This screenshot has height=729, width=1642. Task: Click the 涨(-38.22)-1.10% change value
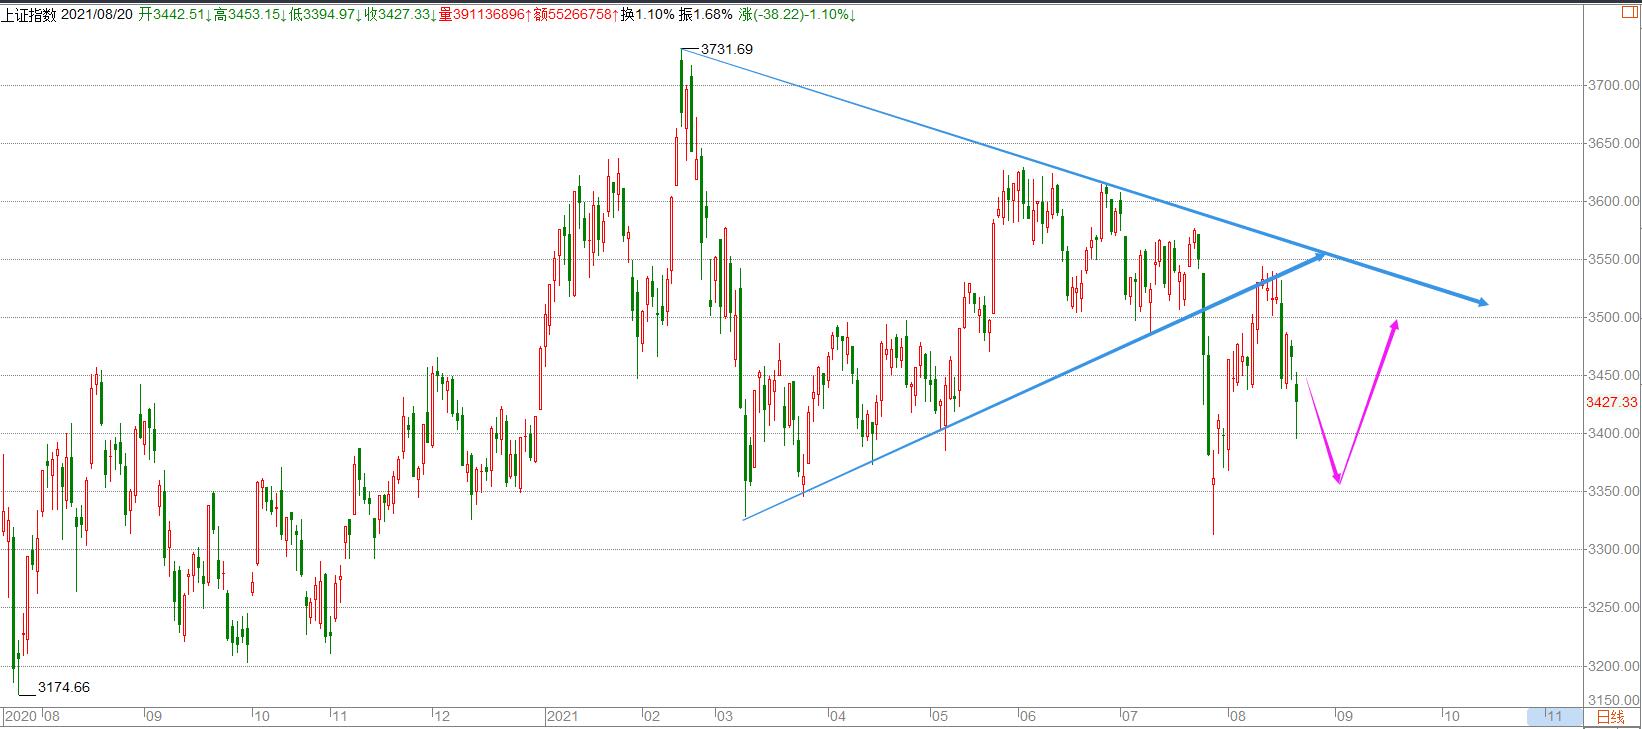point(797,14)
